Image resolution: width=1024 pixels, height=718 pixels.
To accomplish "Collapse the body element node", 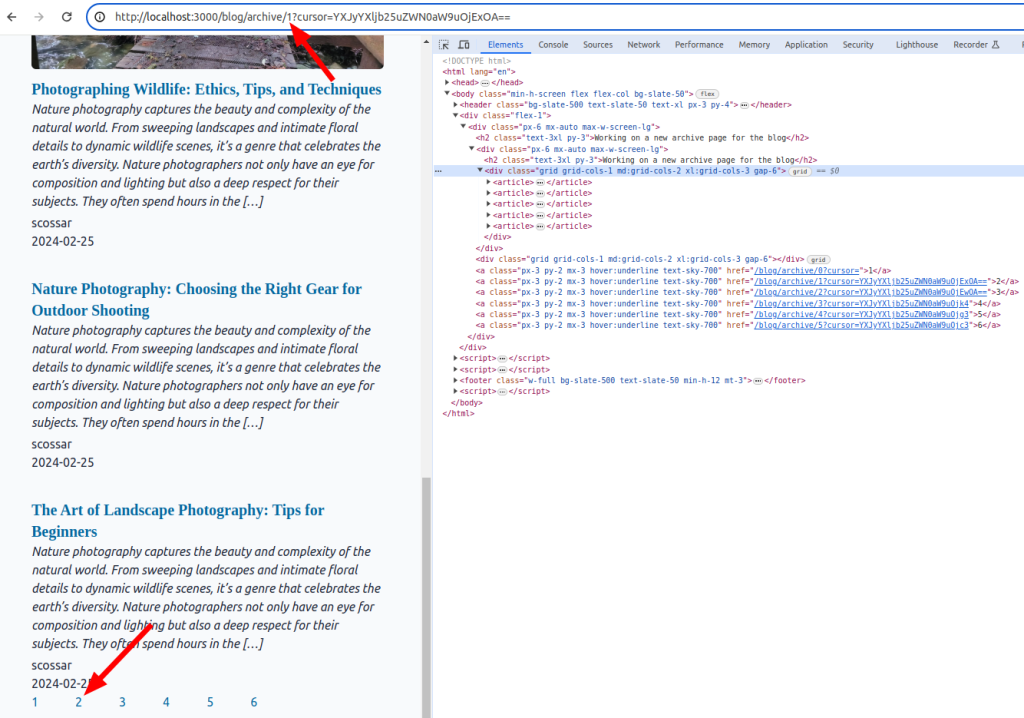I will 447,94.
